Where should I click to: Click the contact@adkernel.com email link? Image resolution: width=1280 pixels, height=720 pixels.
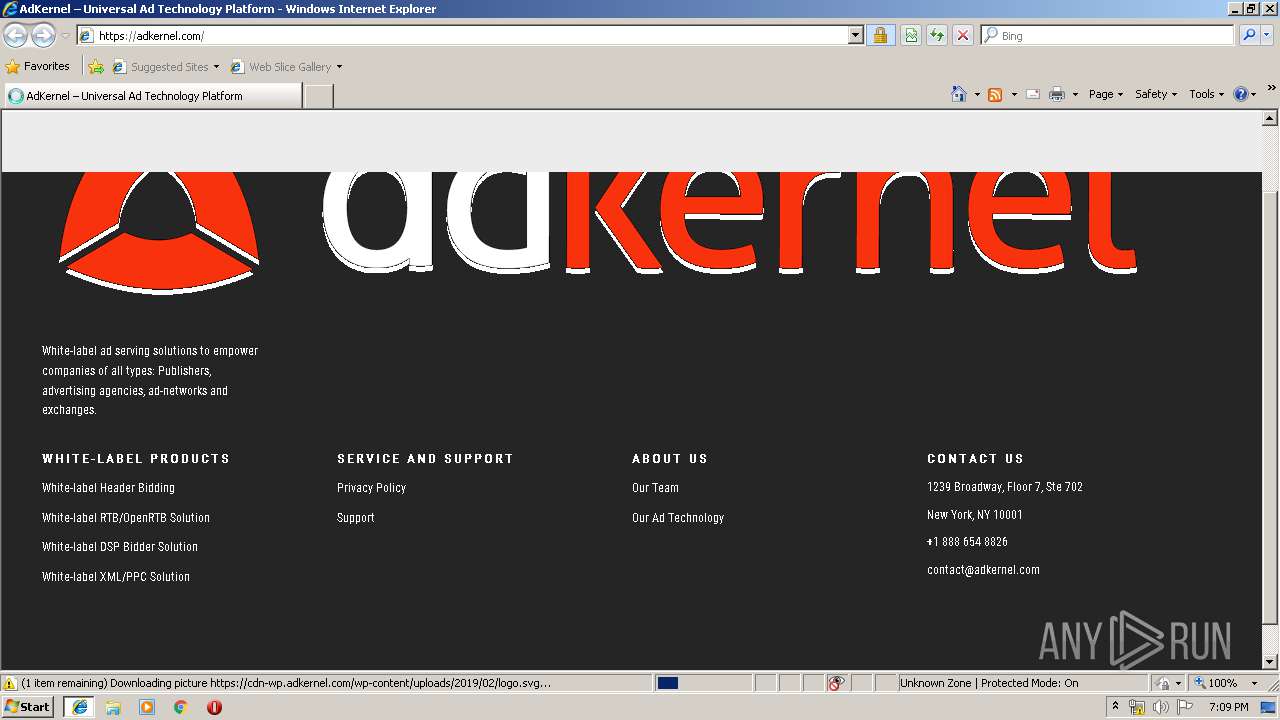click(983, 570)
